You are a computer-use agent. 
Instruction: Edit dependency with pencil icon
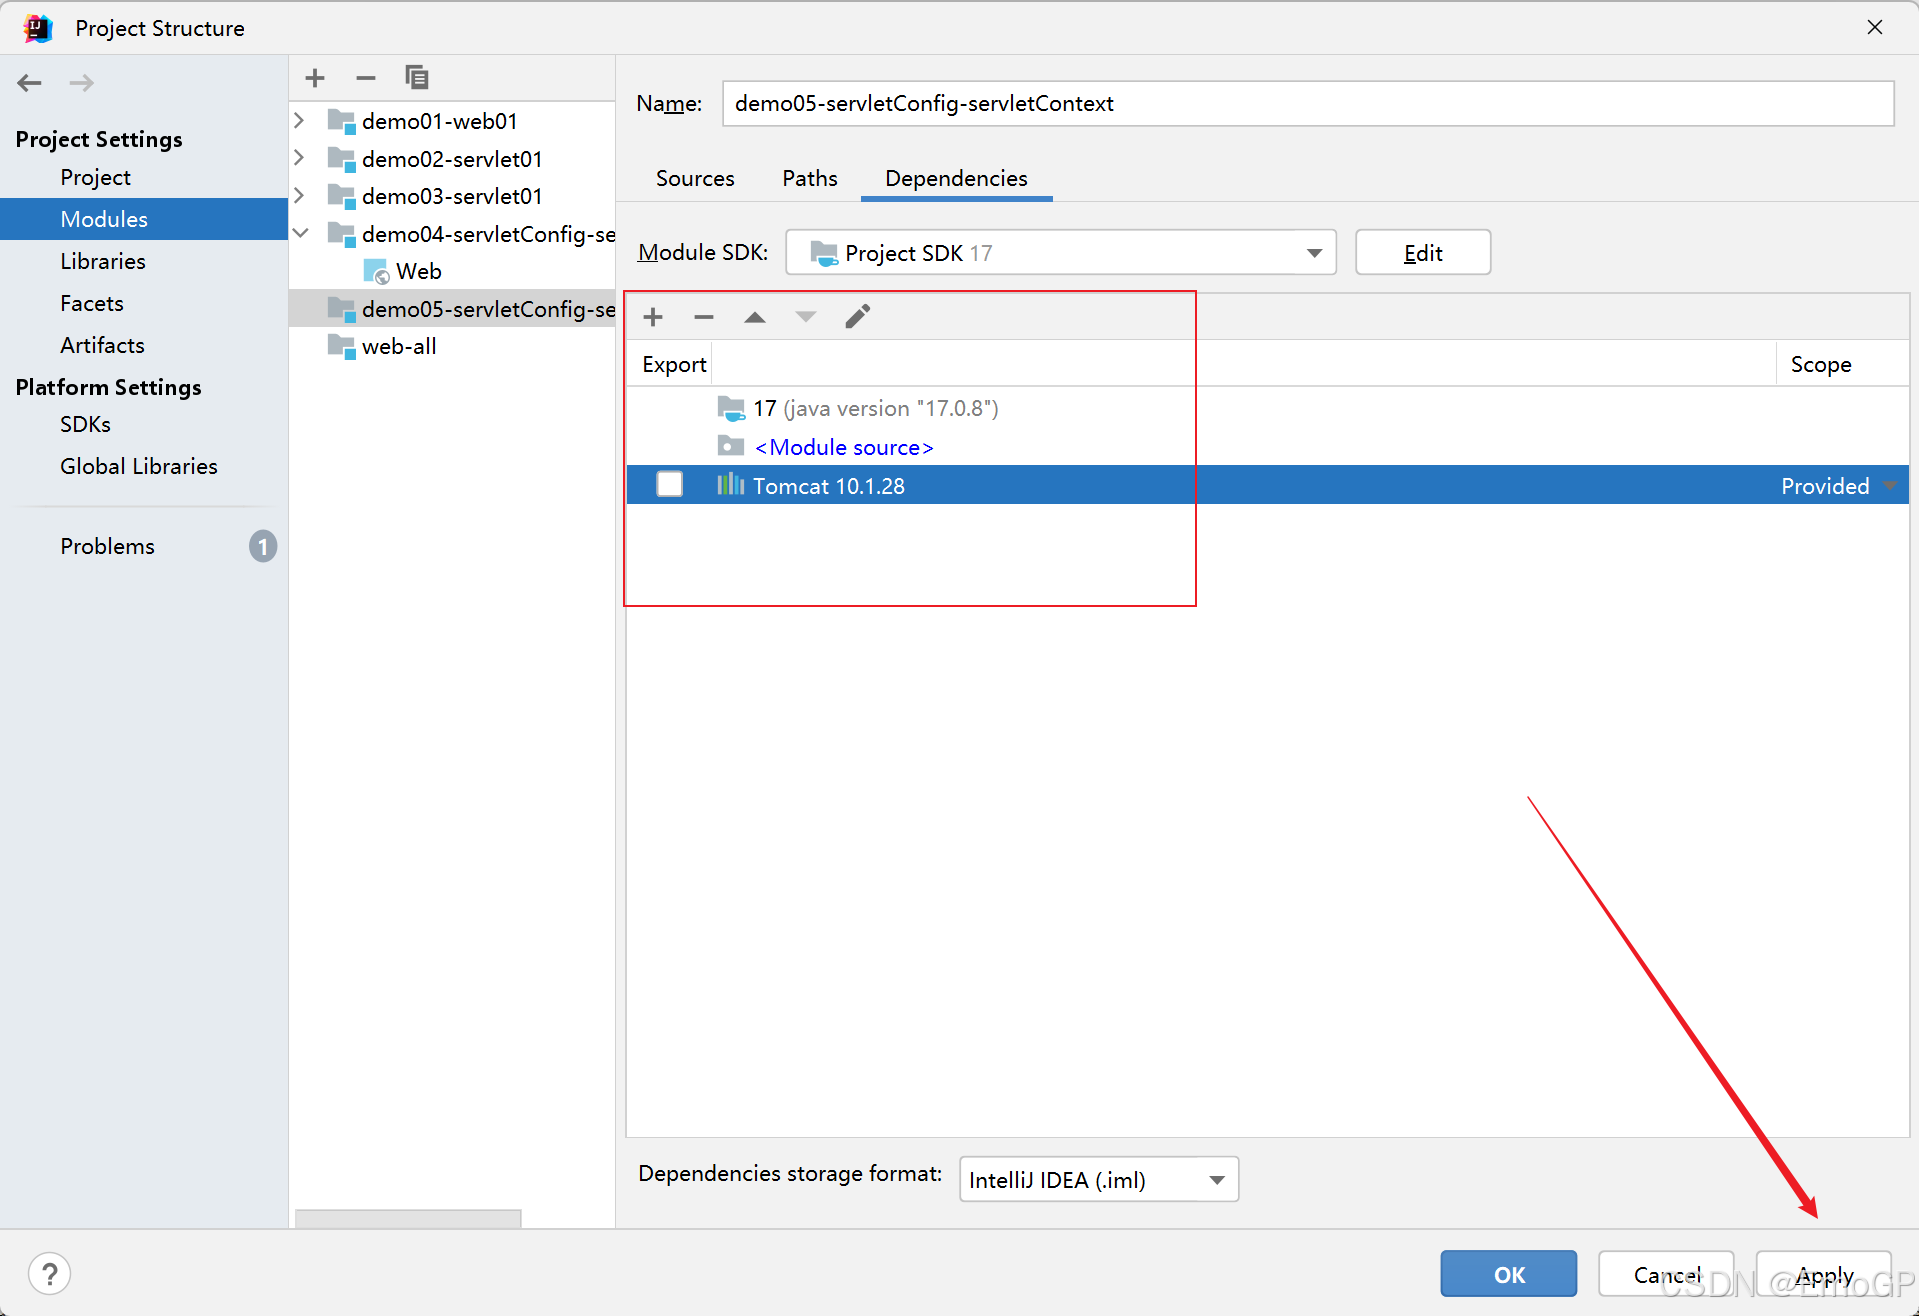pos(858,317)
